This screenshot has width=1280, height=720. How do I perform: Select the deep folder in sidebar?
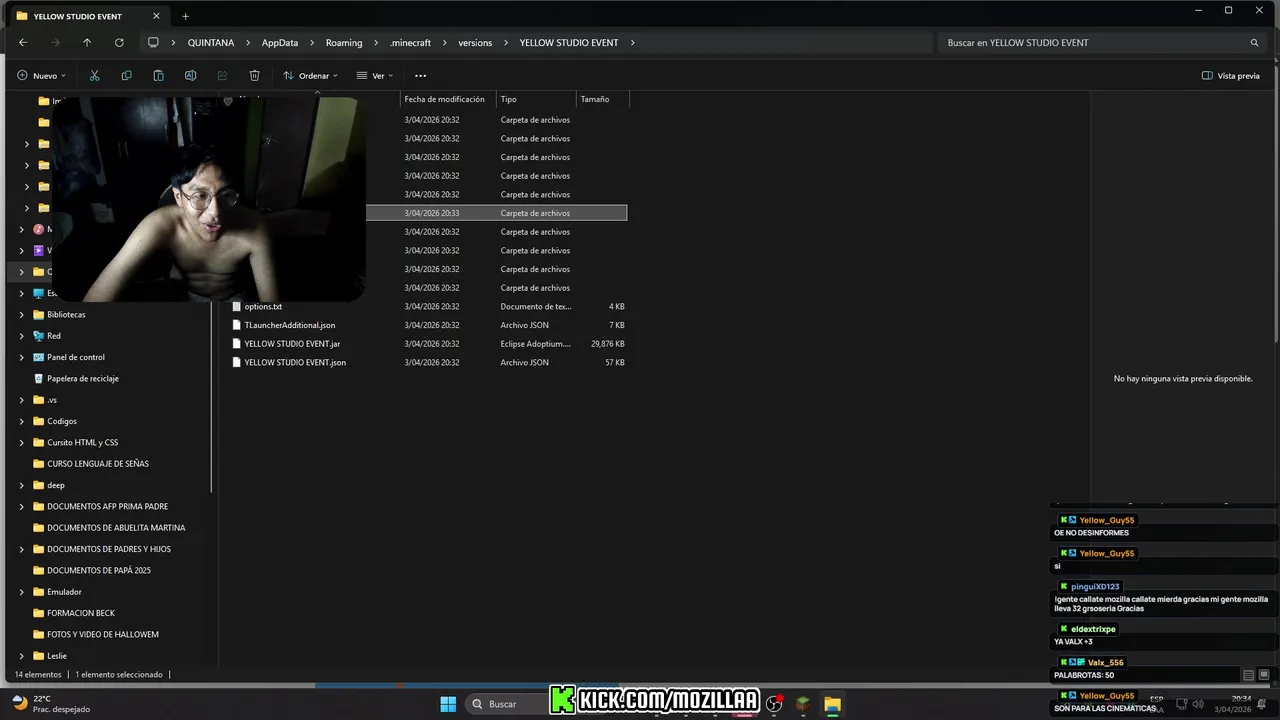coord(56,485)
